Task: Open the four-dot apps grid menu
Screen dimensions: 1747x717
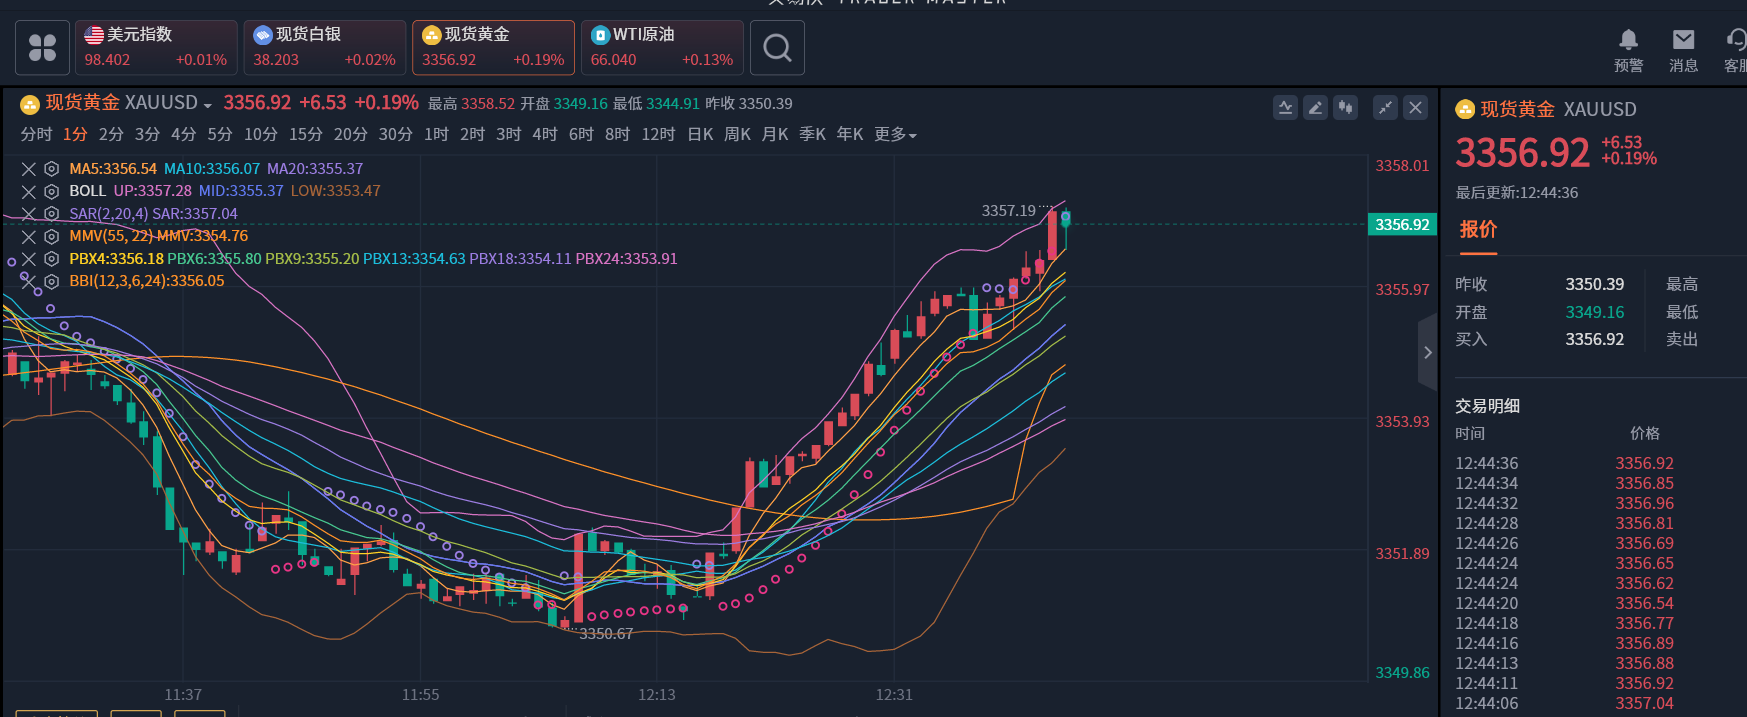Action: pyautogui.click(x=42, y=48)
